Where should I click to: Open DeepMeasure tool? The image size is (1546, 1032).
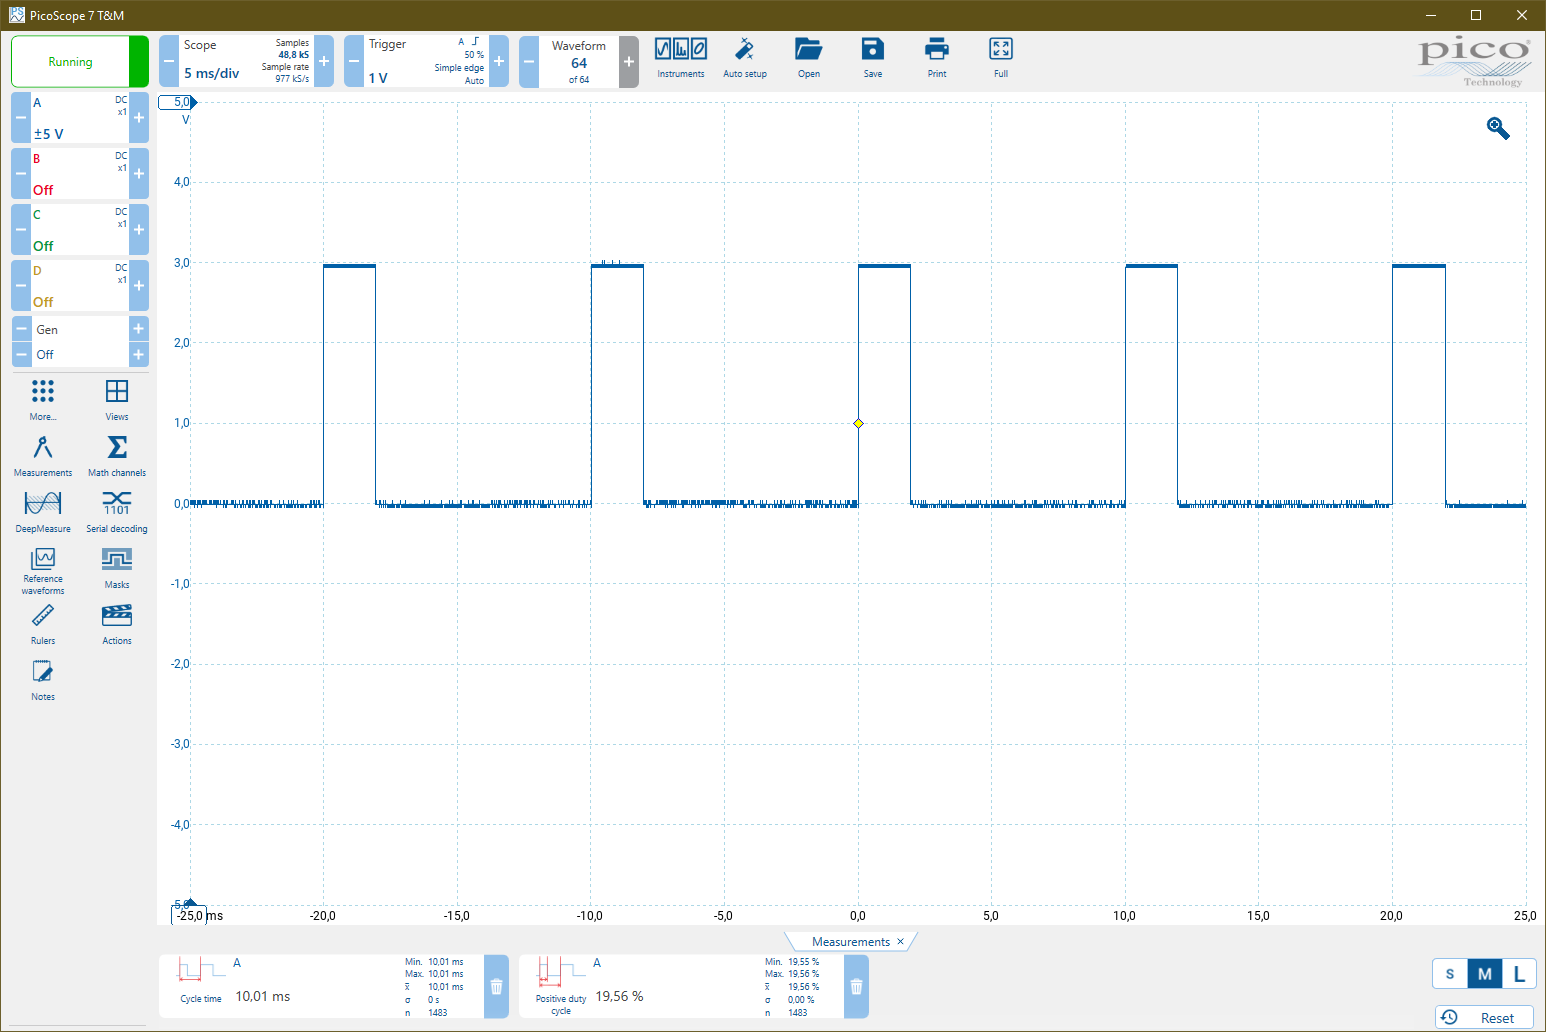pyautogui.click(x=43, y=510)
